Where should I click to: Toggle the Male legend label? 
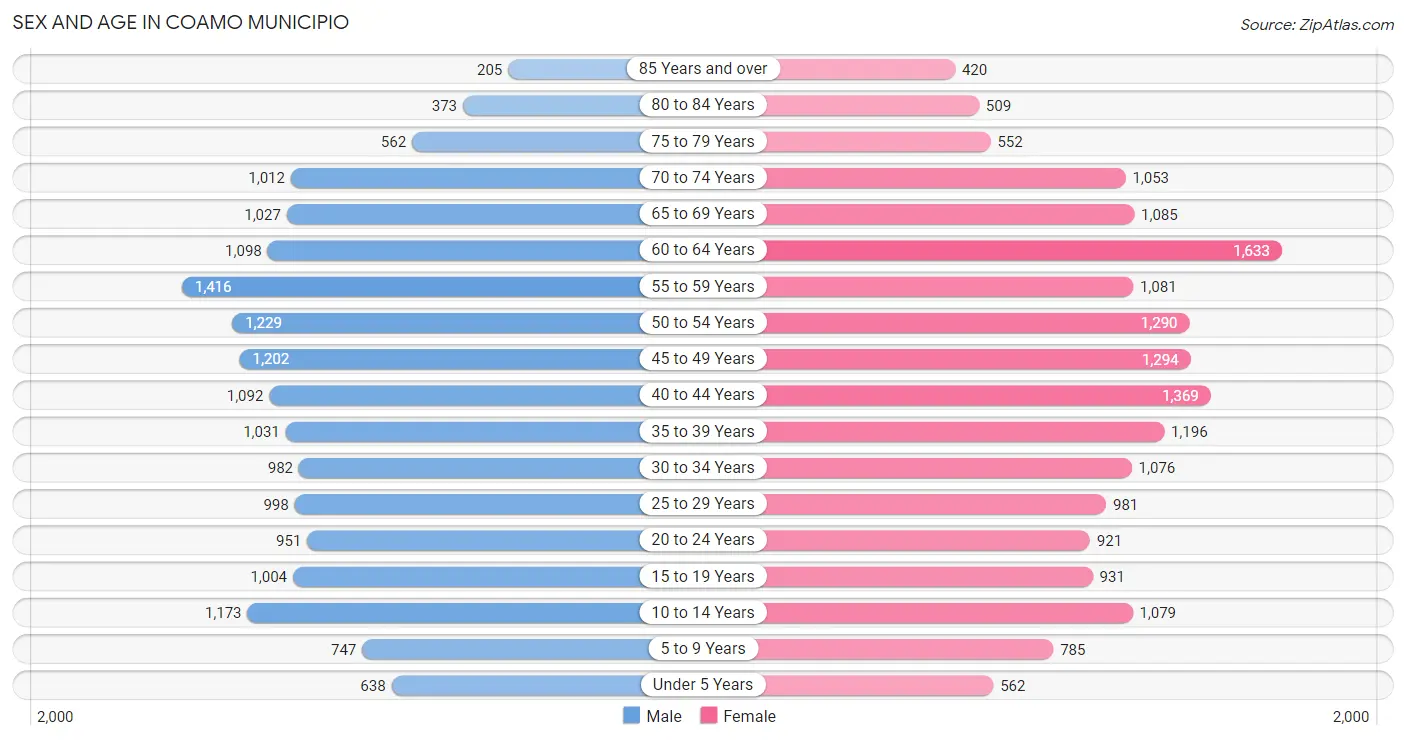coord(664,716)
